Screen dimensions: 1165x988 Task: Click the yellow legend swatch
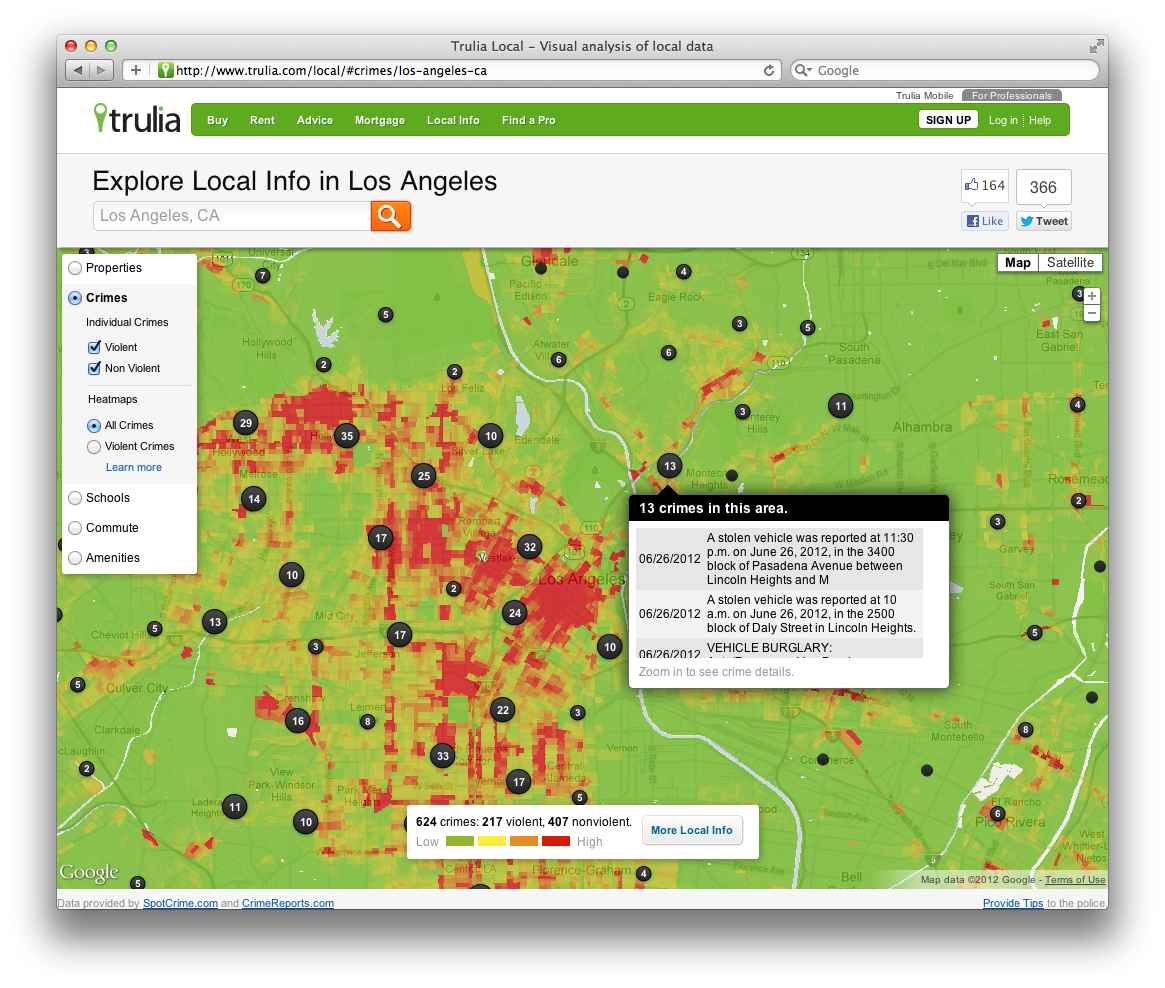[492, 842]
